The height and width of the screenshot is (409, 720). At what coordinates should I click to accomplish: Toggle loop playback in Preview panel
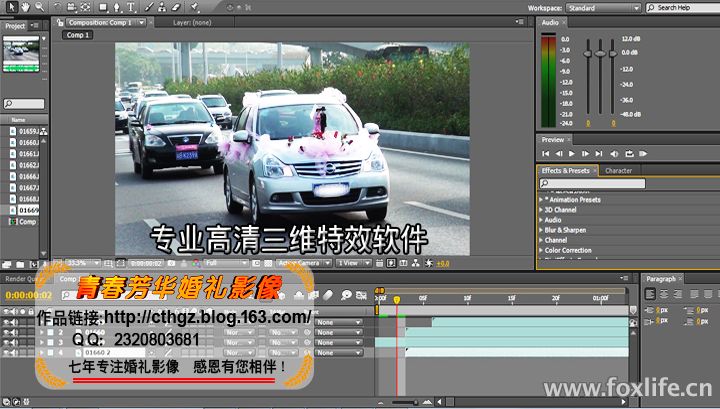(629, 154)
